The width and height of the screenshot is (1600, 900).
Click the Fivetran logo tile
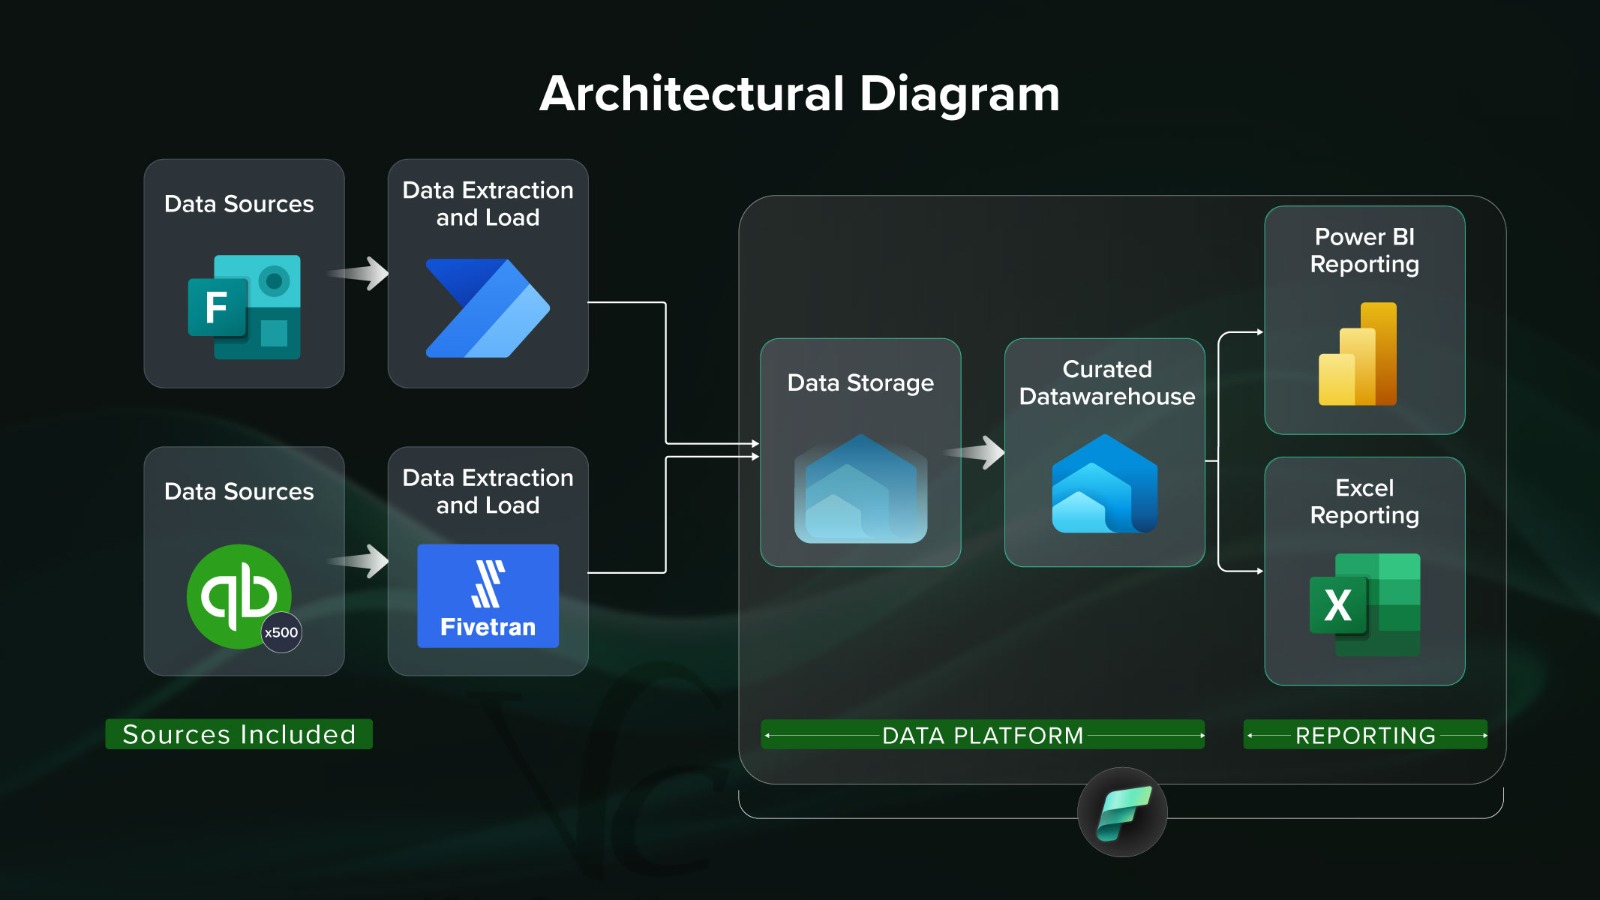point(488,596)
